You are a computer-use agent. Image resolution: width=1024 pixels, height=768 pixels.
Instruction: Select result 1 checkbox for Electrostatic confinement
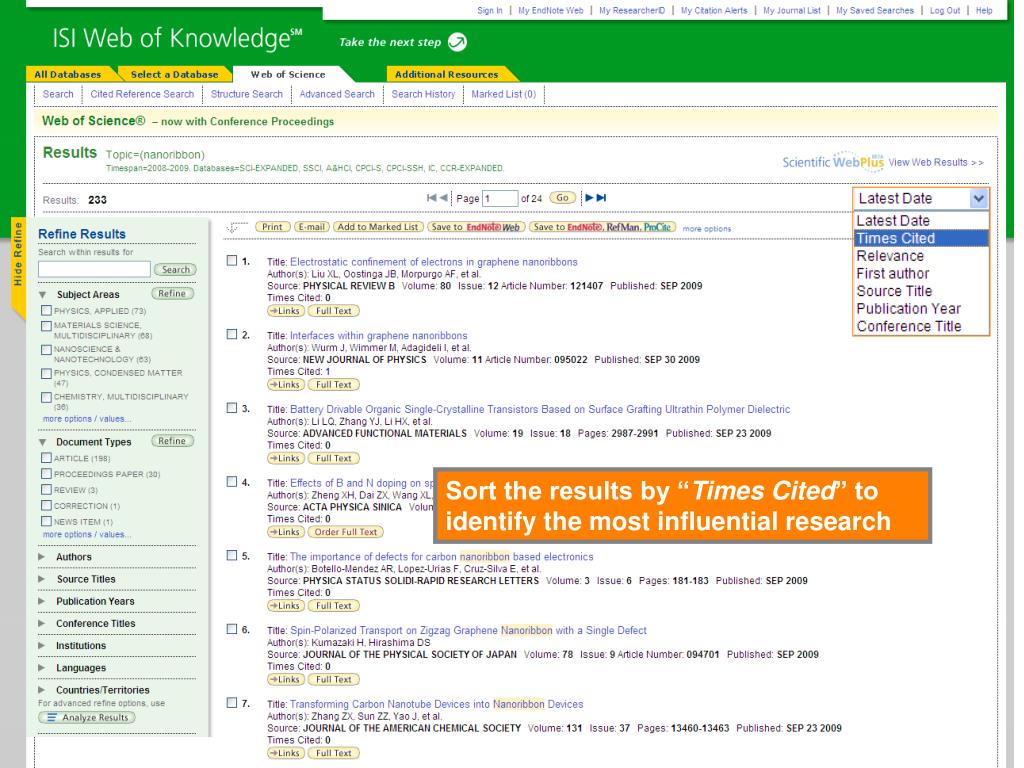click(x=232, y=261)
